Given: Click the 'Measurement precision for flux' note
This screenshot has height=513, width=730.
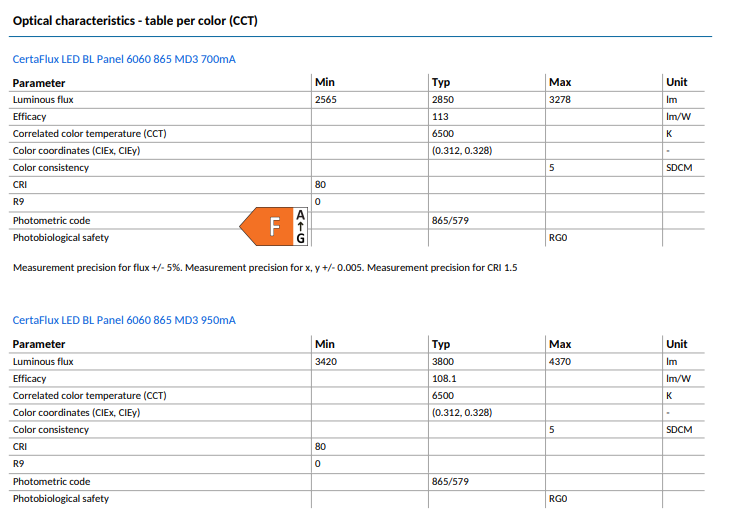Looking at the screenshot, I should coord(265,268).
